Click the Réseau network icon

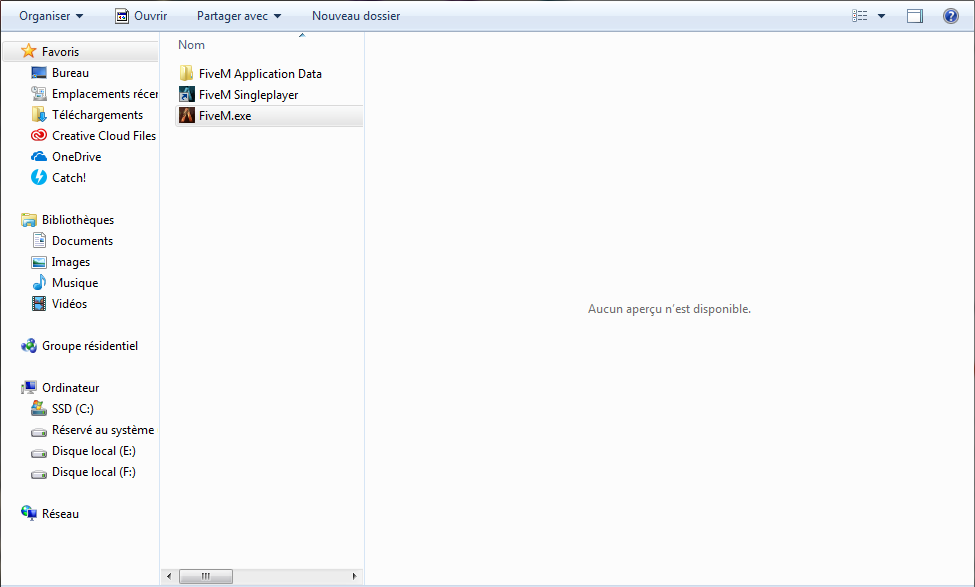[x=29, y=513]
